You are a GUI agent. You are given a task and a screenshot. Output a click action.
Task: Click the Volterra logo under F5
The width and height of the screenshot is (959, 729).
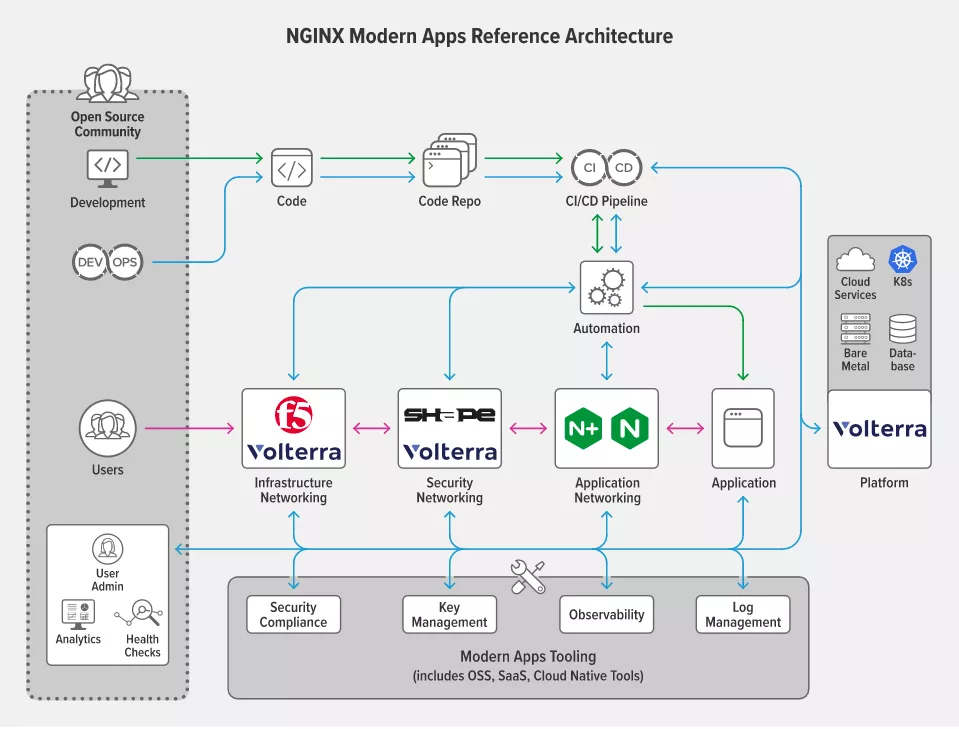[x=294, y=452]
